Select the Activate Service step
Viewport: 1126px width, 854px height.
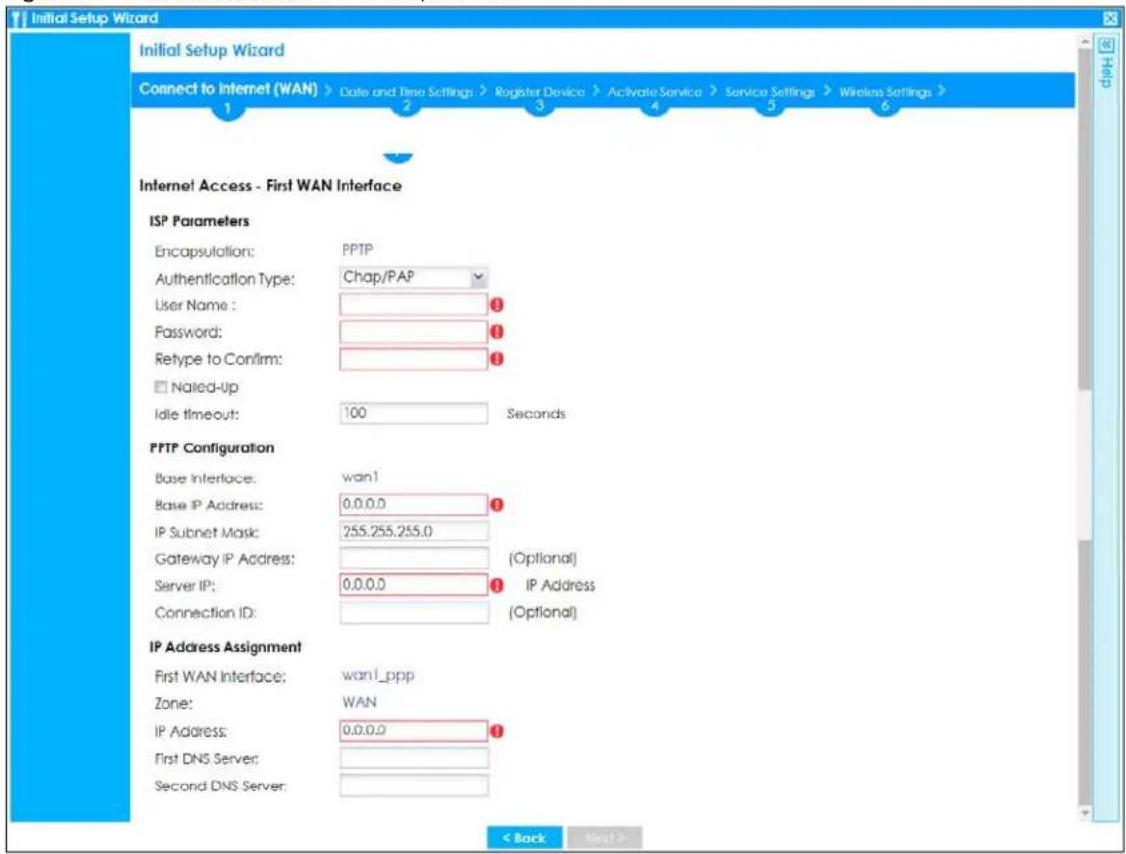[654, 92]
